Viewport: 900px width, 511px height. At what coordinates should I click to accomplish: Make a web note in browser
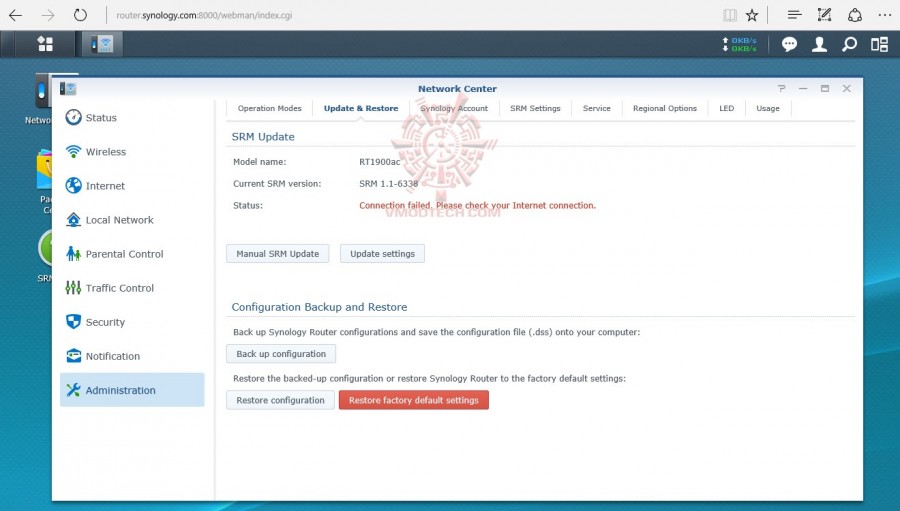click(824, 15)
